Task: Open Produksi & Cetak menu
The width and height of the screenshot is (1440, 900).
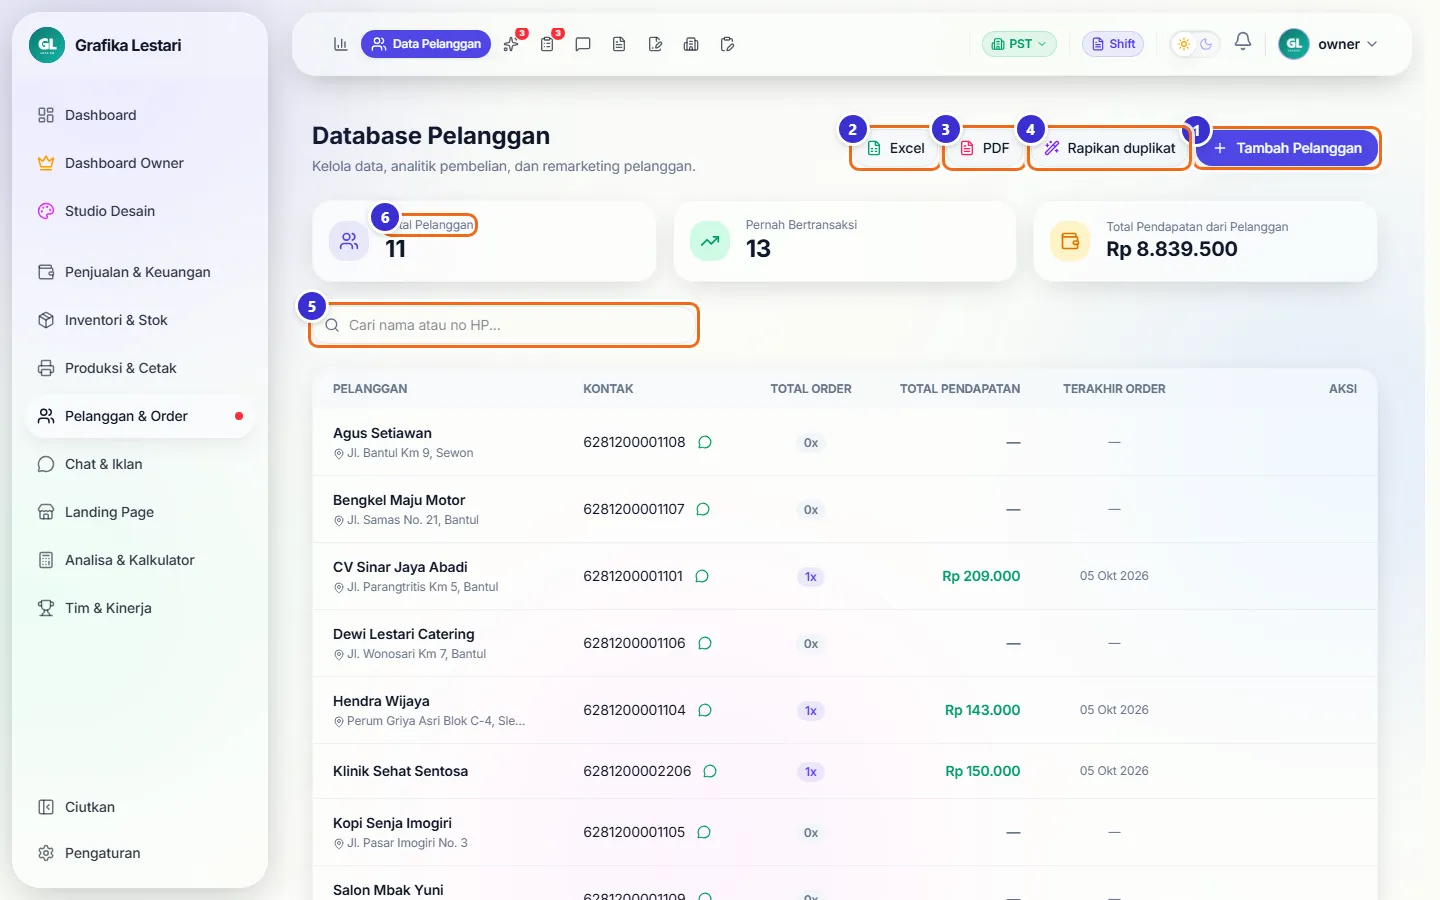Action: 140,368
